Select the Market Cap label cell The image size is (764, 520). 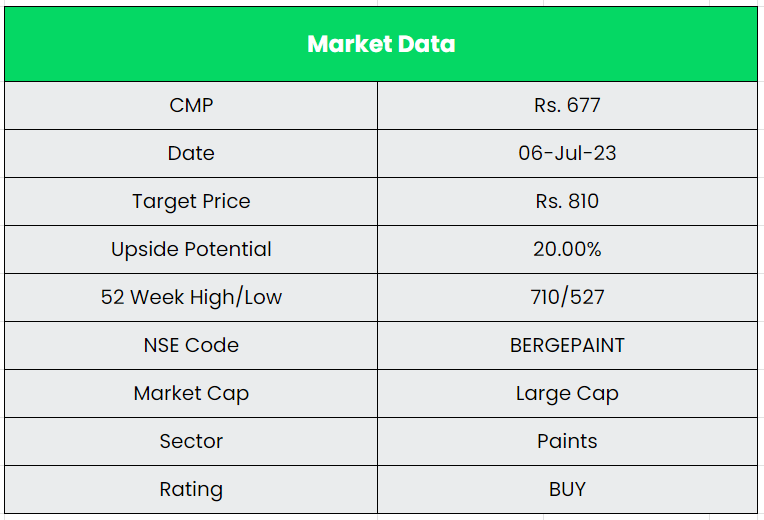click(191, 393)
